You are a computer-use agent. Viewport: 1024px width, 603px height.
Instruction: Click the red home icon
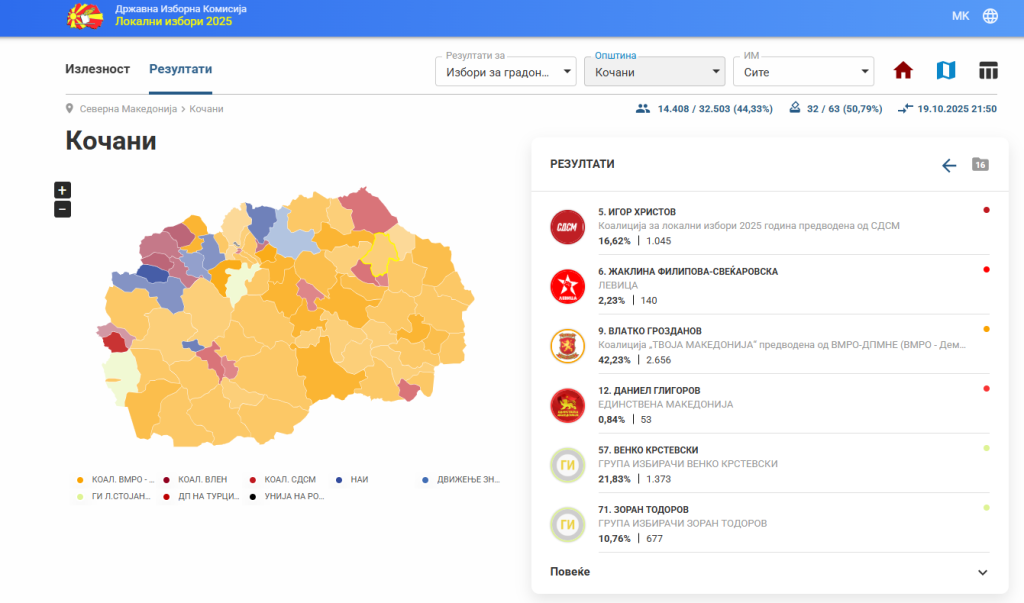[903, 71]
